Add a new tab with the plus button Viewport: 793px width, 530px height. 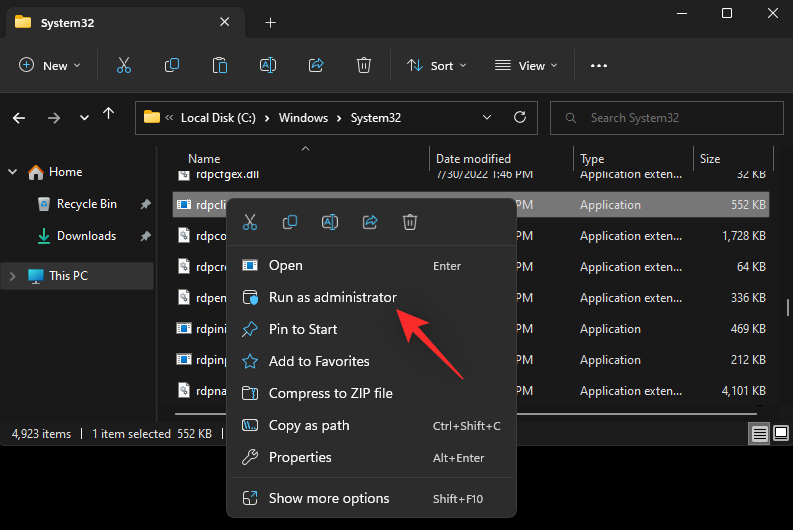[x=270, y=22]
